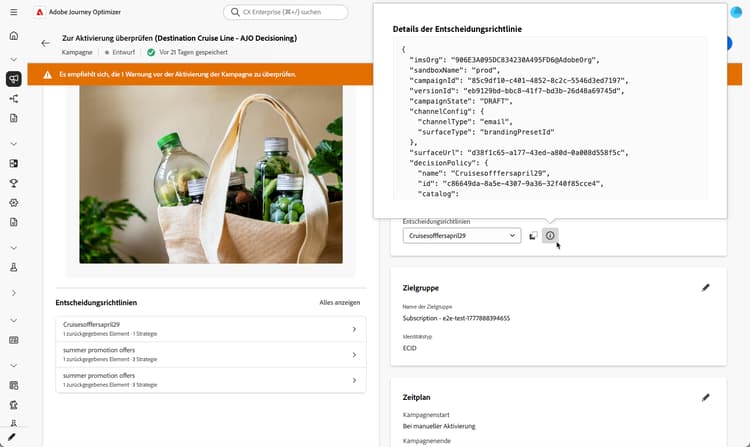Click the email preview thumbnail image

(x=210, y=174)
